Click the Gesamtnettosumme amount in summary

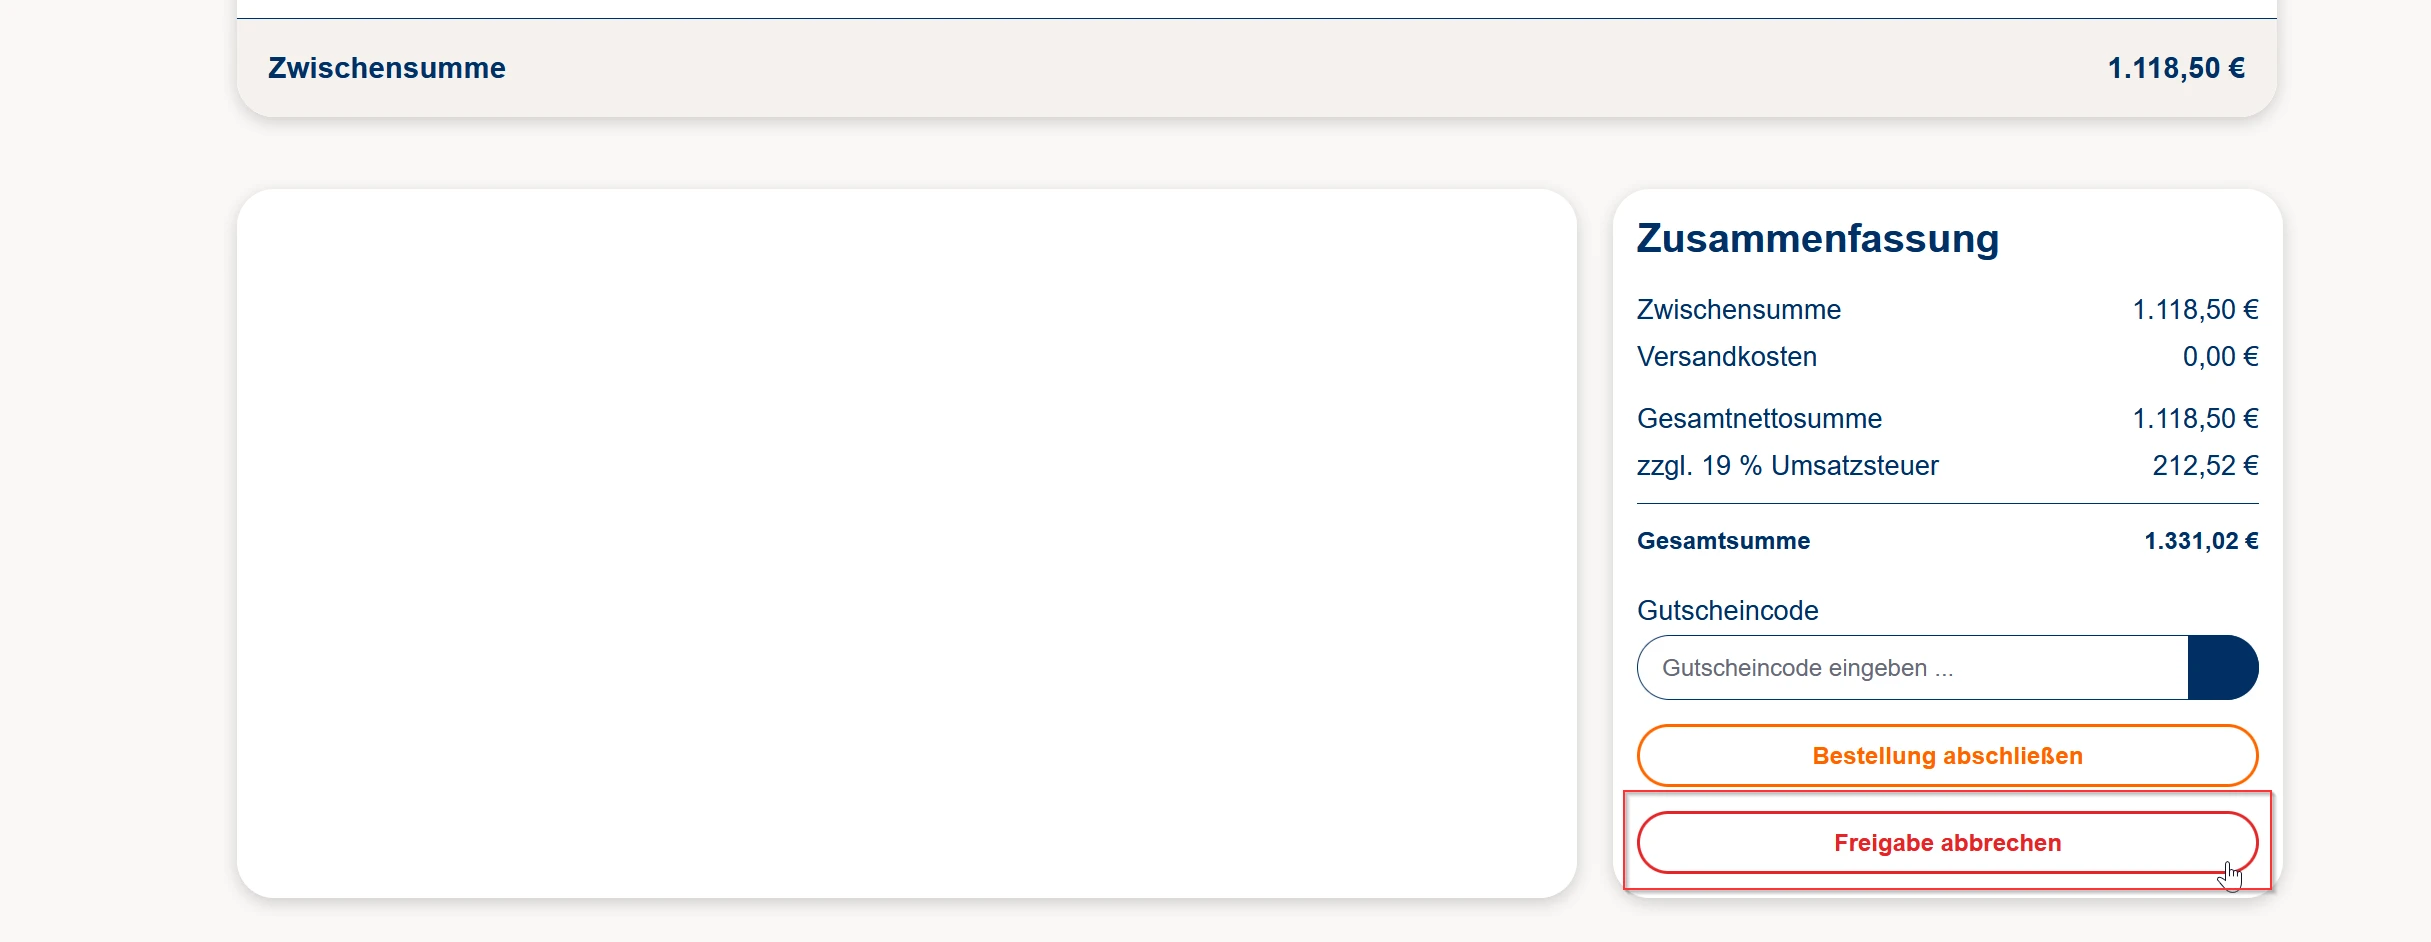pos(2194,419)
